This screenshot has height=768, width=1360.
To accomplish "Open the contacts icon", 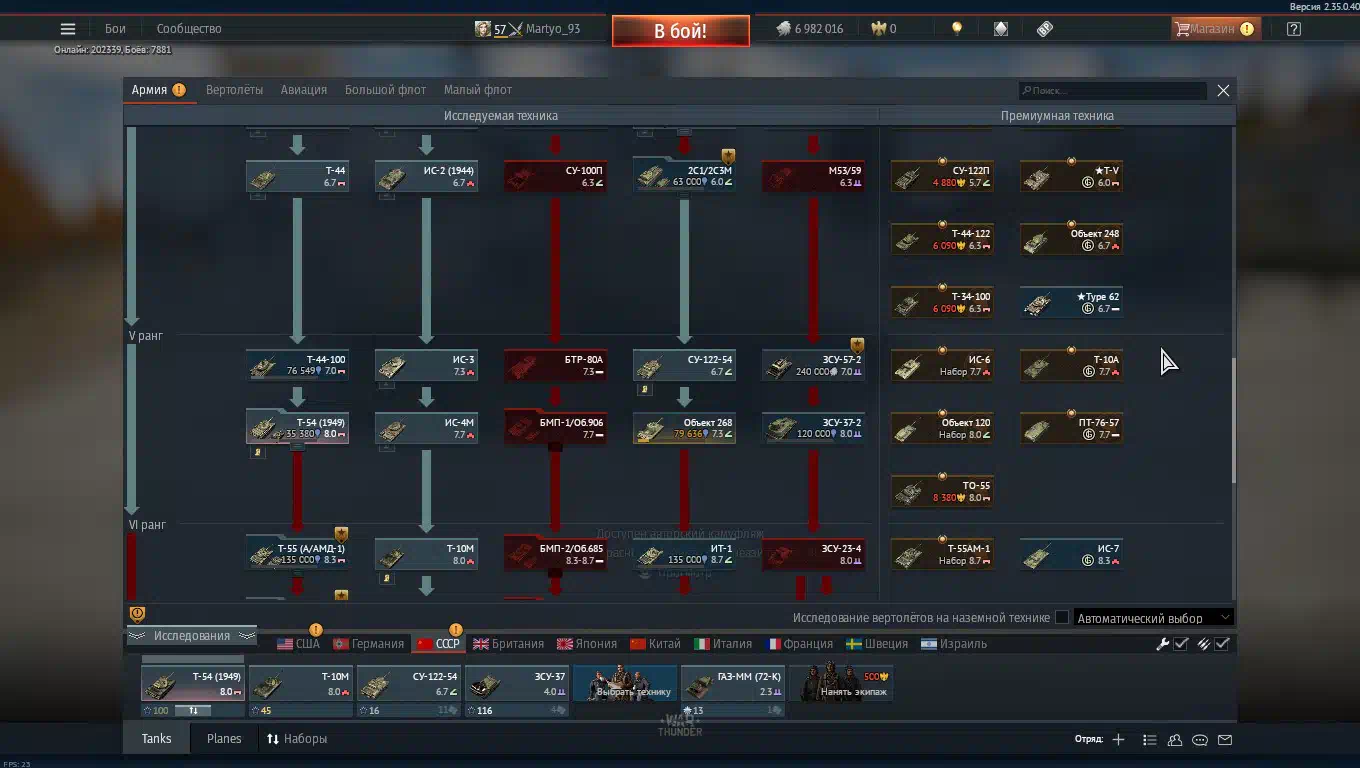I will [1175, 740].
